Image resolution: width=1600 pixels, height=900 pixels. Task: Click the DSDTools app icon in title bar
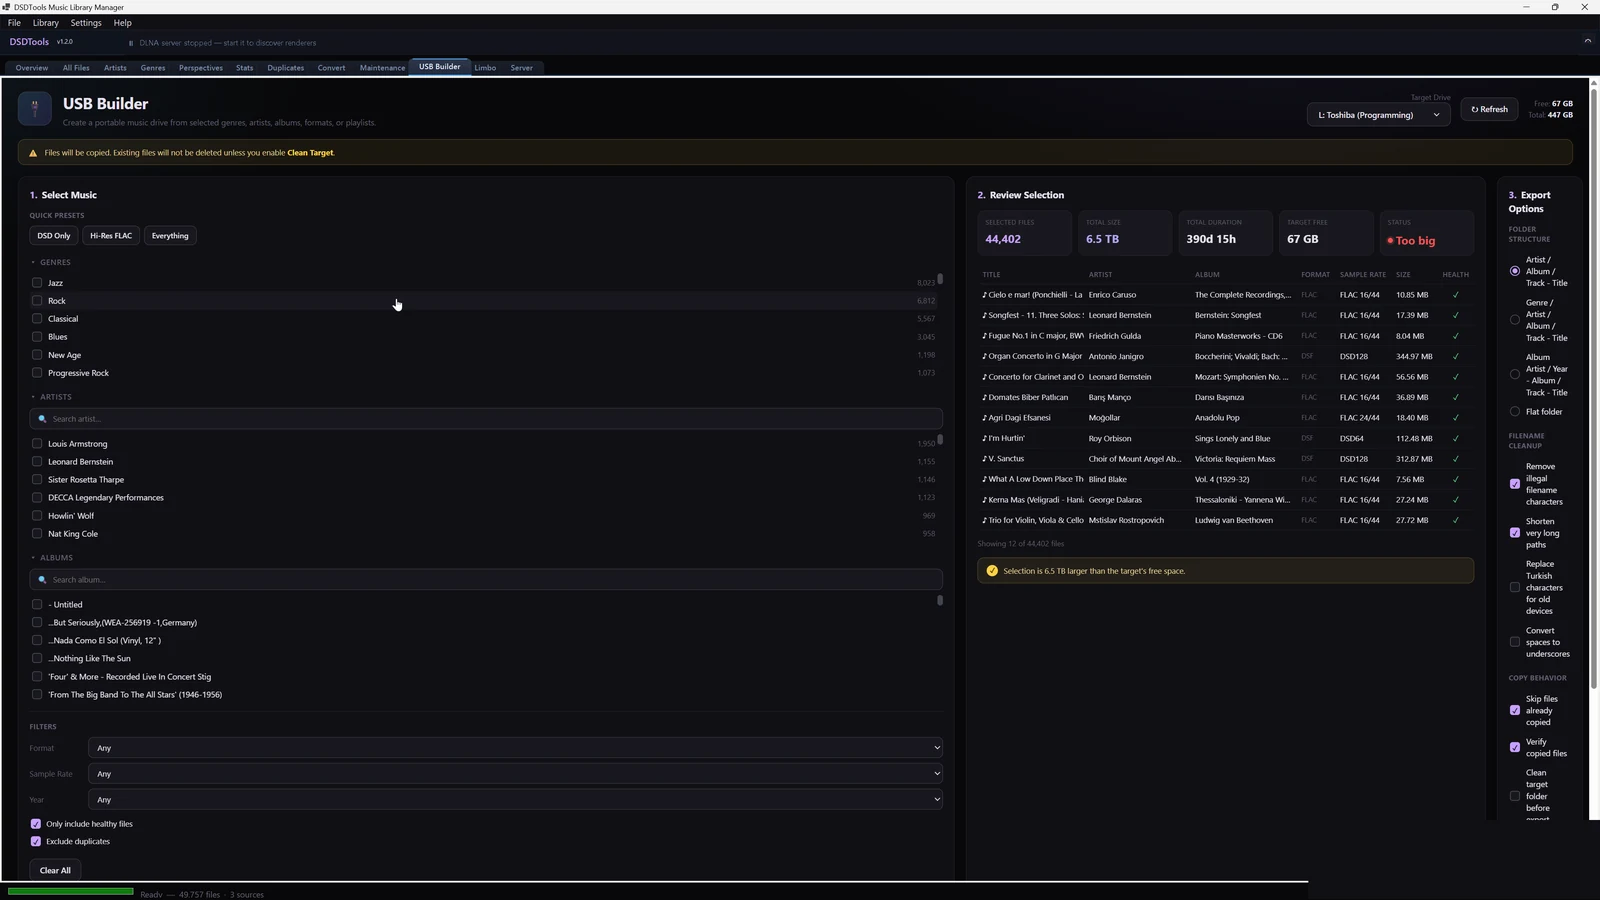click(x=6, y=7)
